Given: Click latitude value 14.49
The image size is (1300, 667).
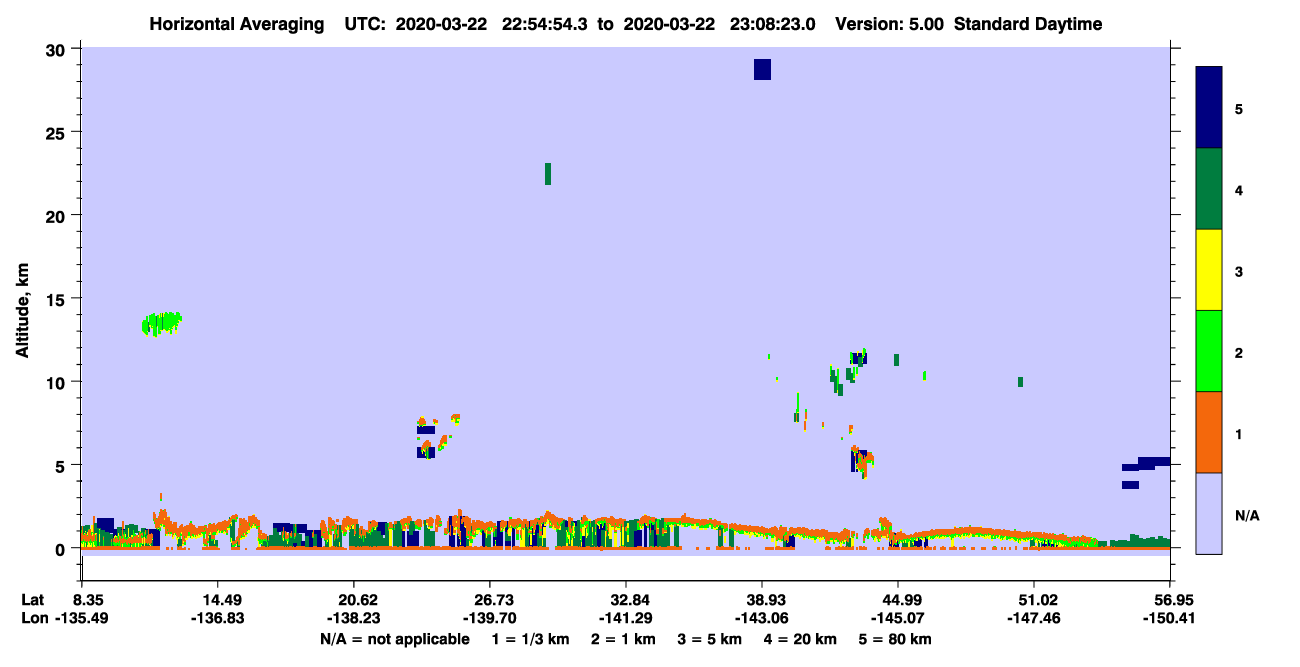Looking at the screenshot, I should click(x=218, y=600).
